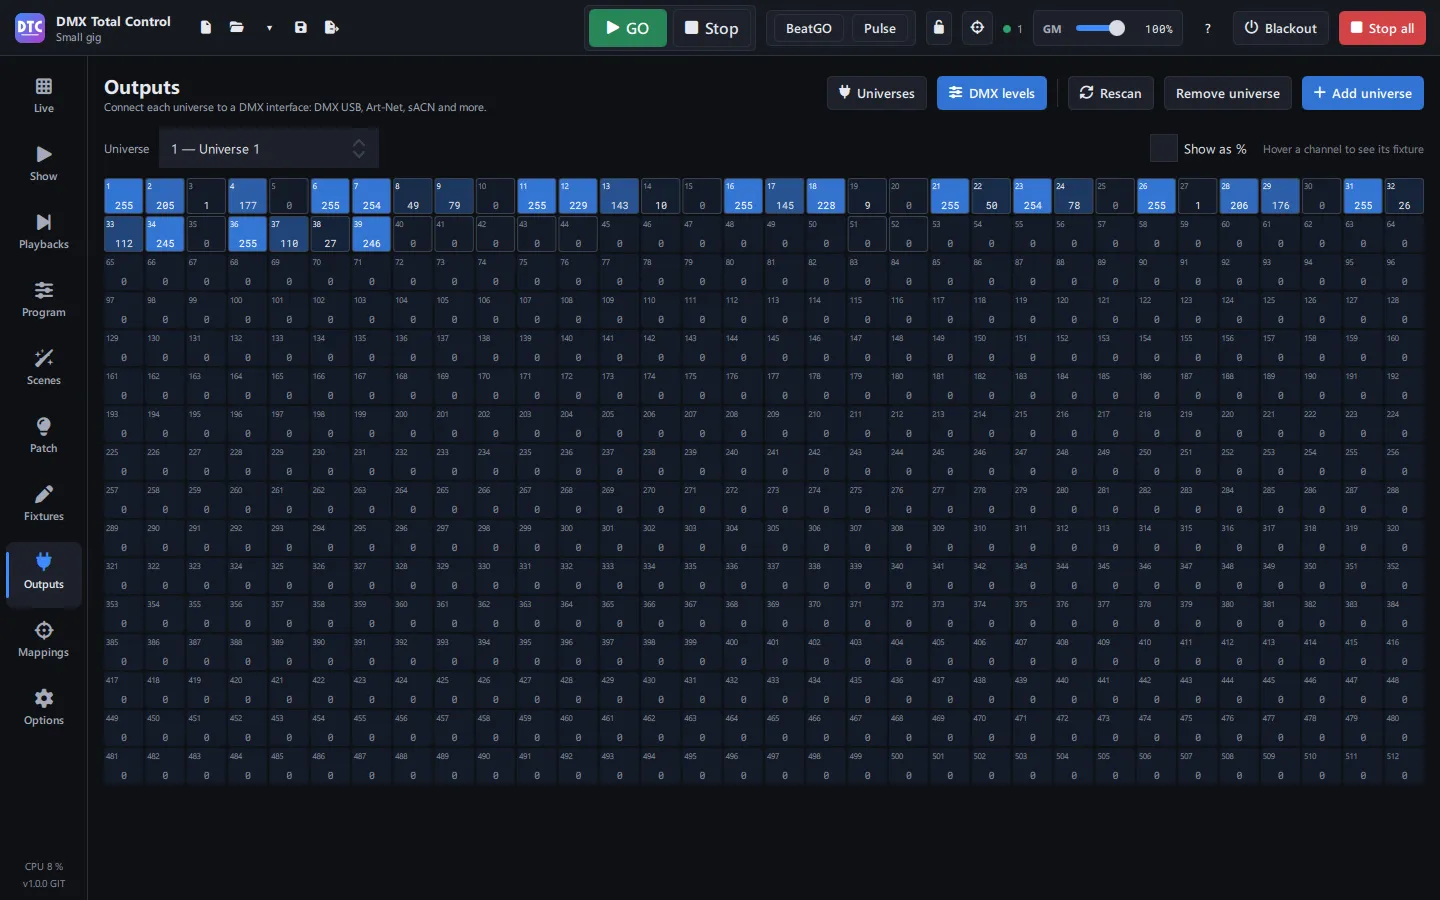This screenshot has height=900, width=1440.
Task: Click the red Stop all button
Action: pyautogui.click(x=1382, y=28)
